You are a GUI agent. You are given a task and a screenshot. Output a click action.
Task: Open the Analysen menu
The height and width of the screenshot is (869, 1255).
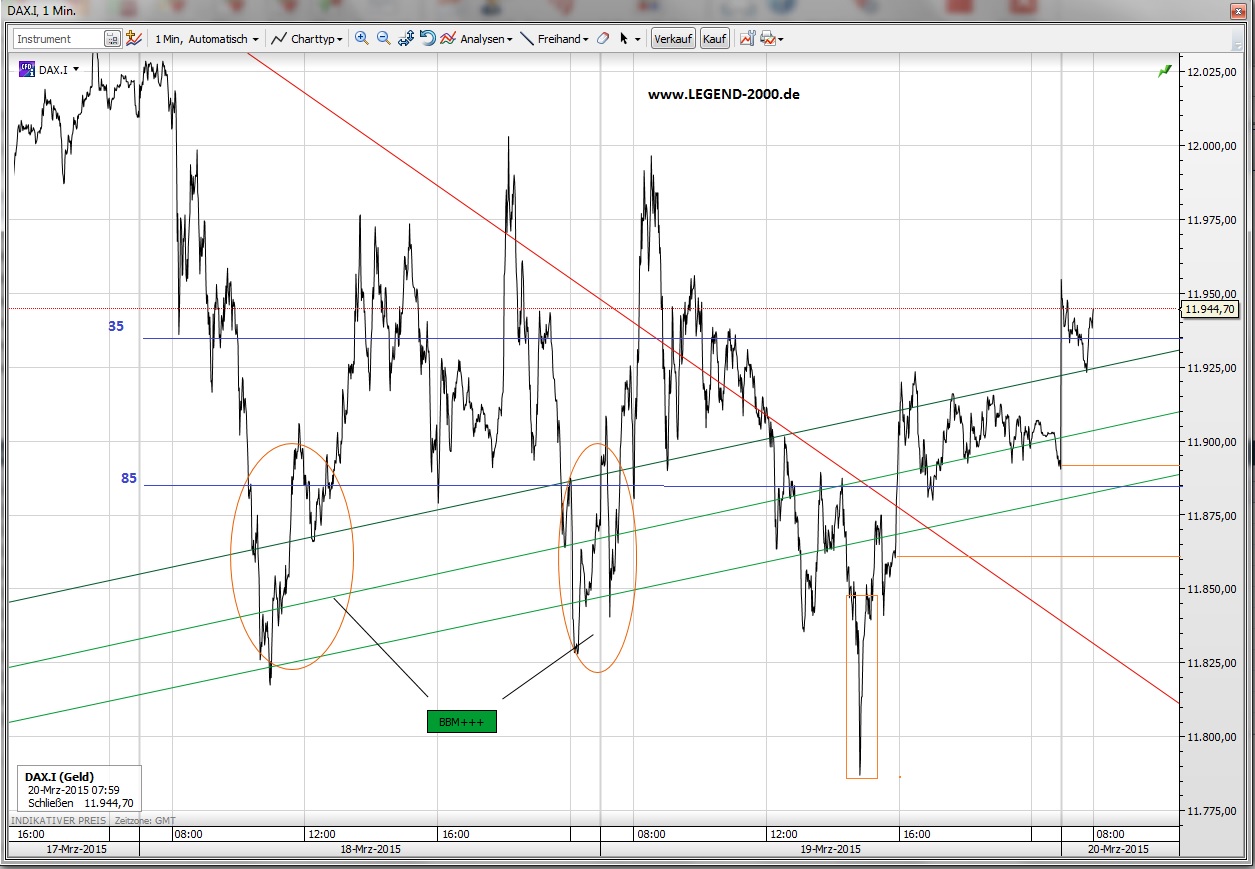click(x=482, y=38)
